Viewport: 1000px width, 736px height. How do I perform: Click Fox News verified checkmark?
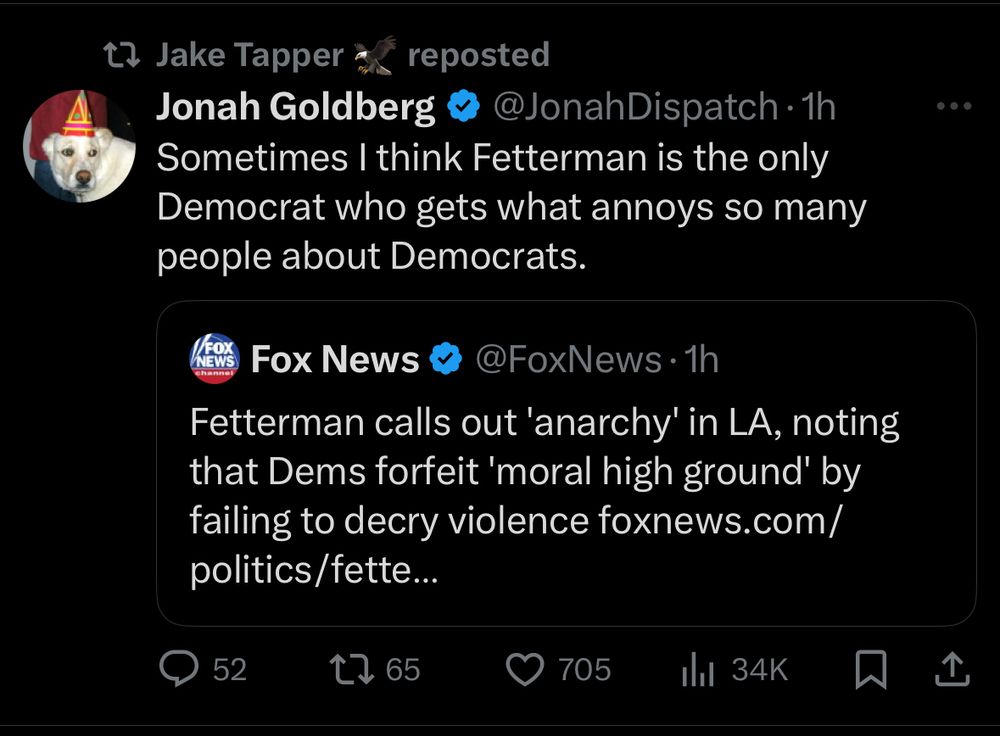(447, 358)
